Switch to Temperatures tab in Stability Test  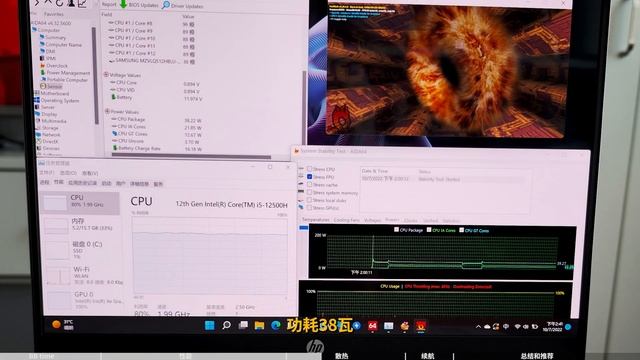tap(316, 220)
